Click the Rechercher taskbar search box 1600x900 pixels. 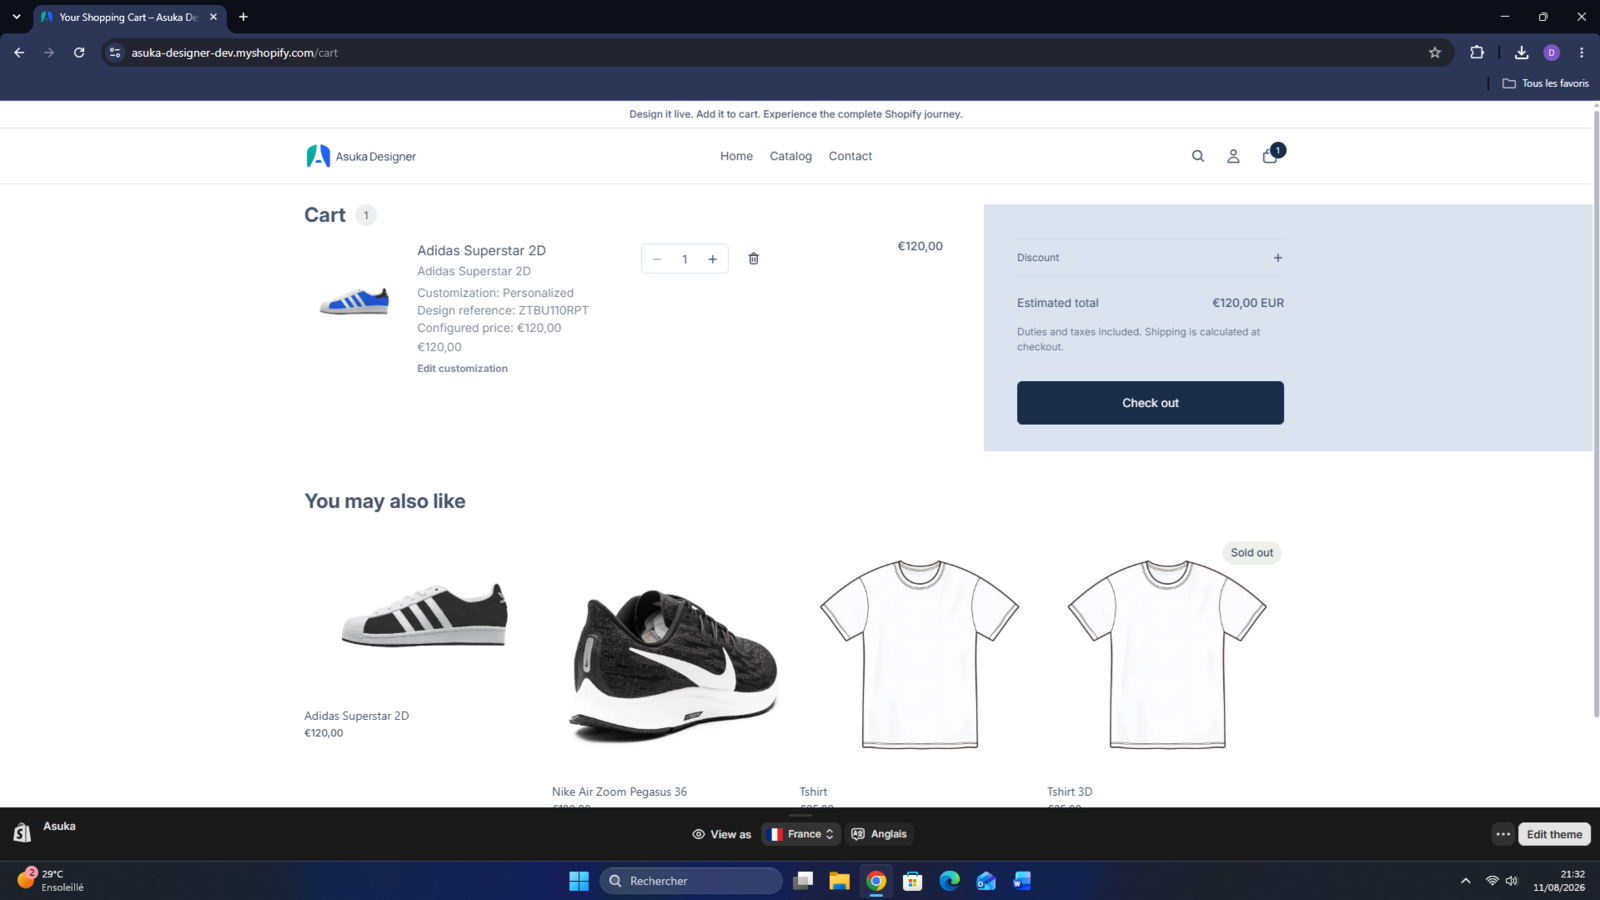pyautogui.click(x=691, y=881)
